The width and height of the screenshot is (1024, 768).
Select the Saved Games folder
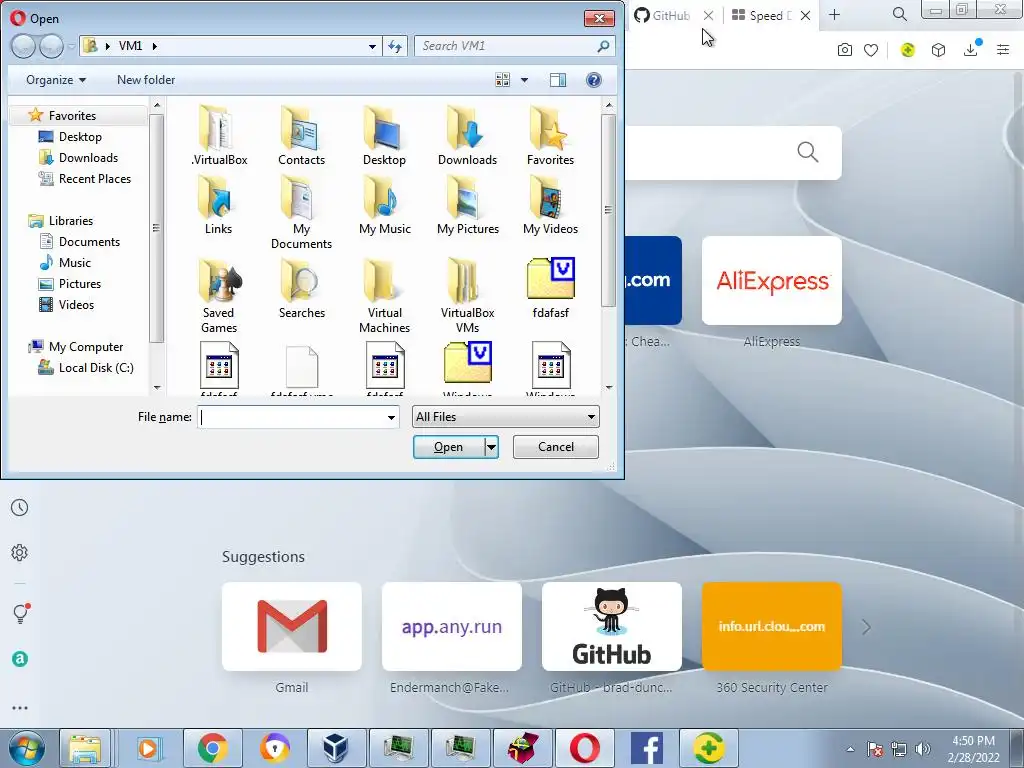coord(219,296)
